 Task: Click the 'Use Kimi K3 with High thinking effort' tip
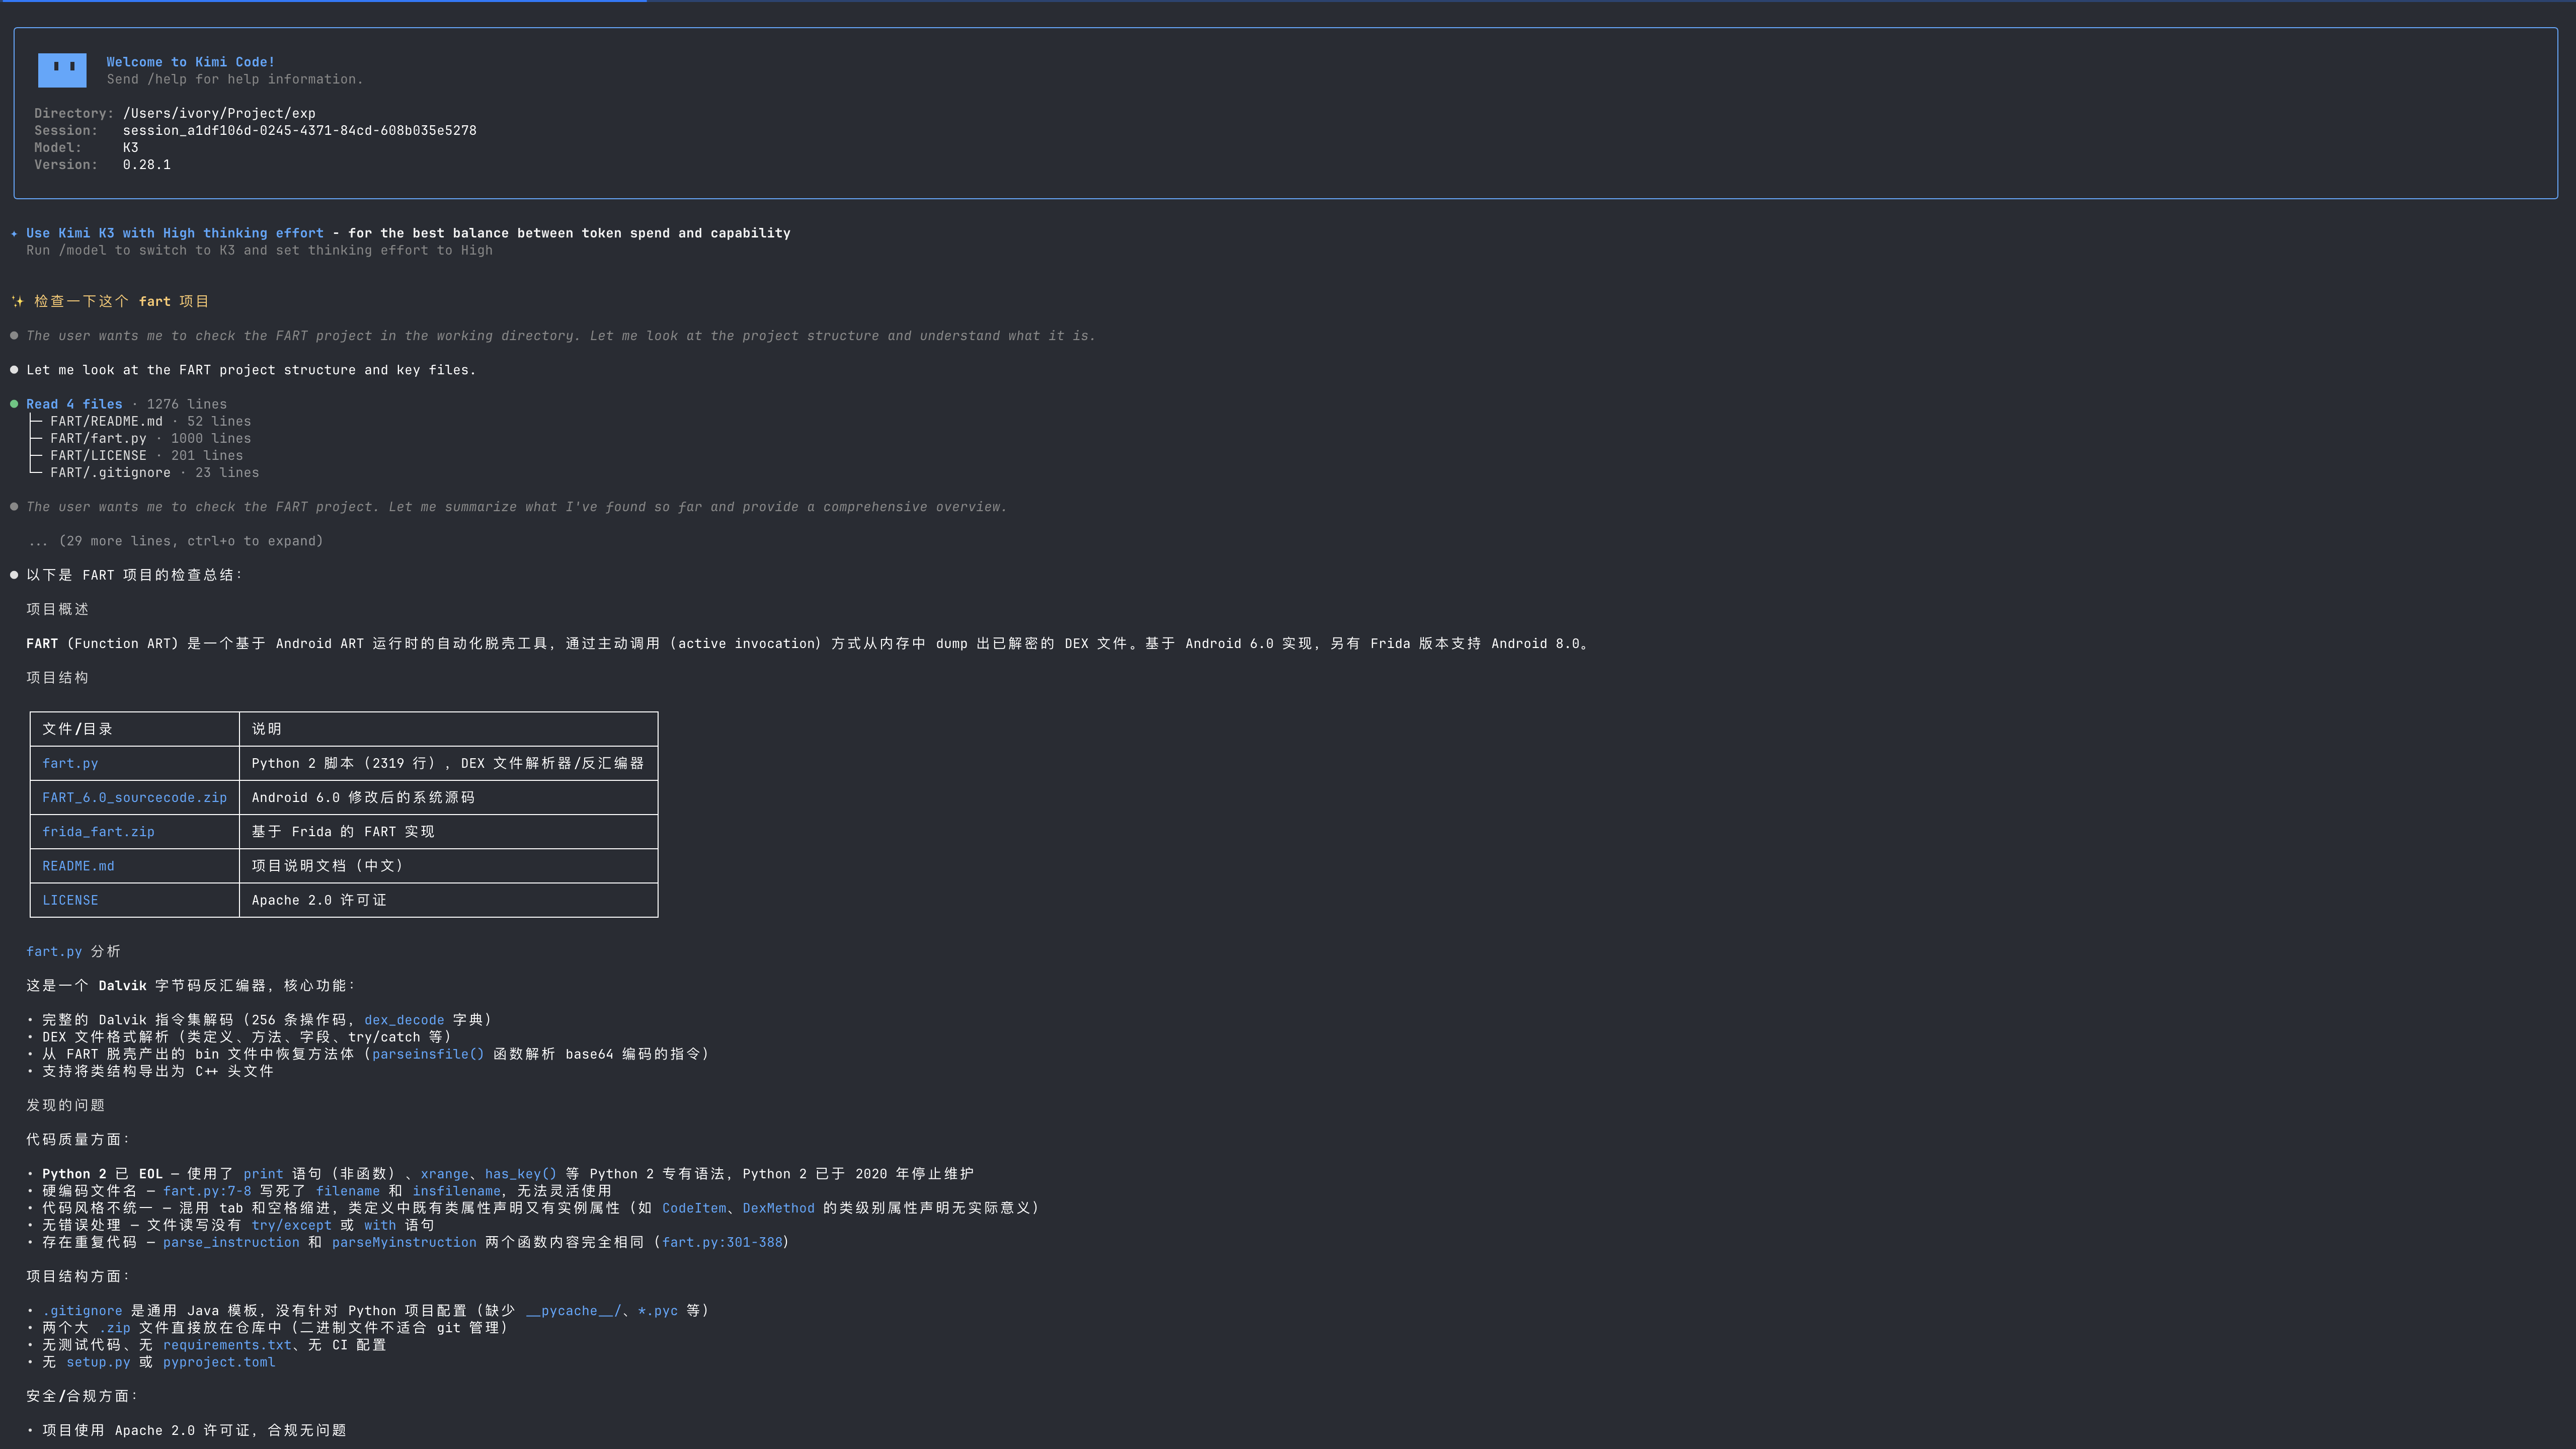[x=175, y=233]
